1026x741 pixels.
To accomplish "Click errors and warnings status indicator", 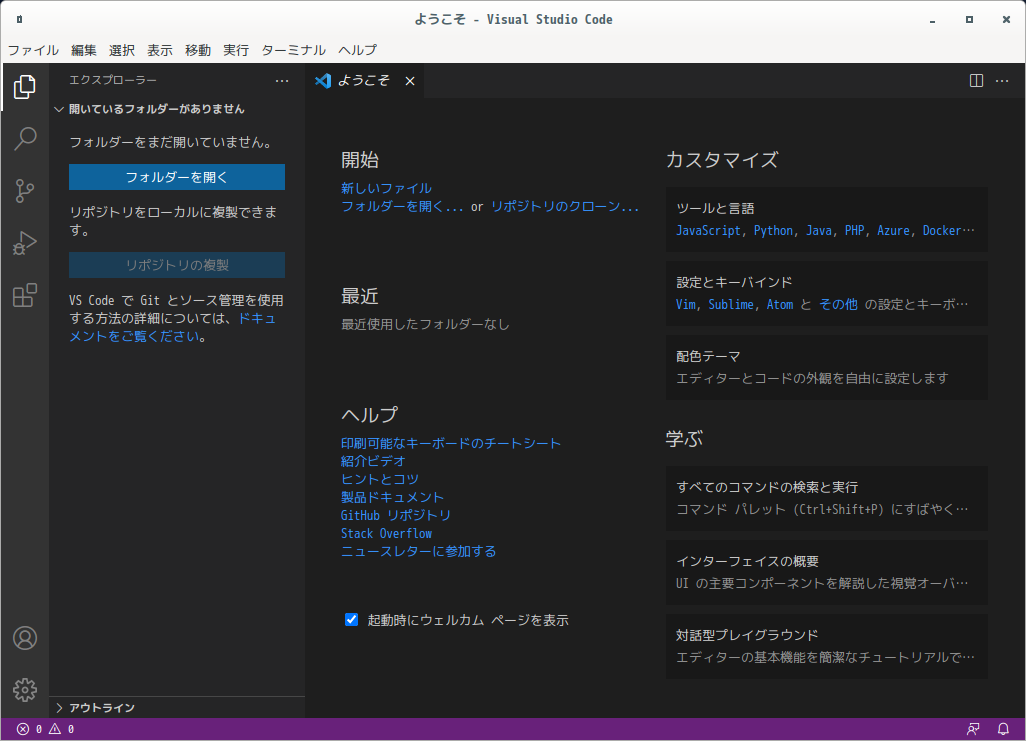I will [x=45, y=729].
